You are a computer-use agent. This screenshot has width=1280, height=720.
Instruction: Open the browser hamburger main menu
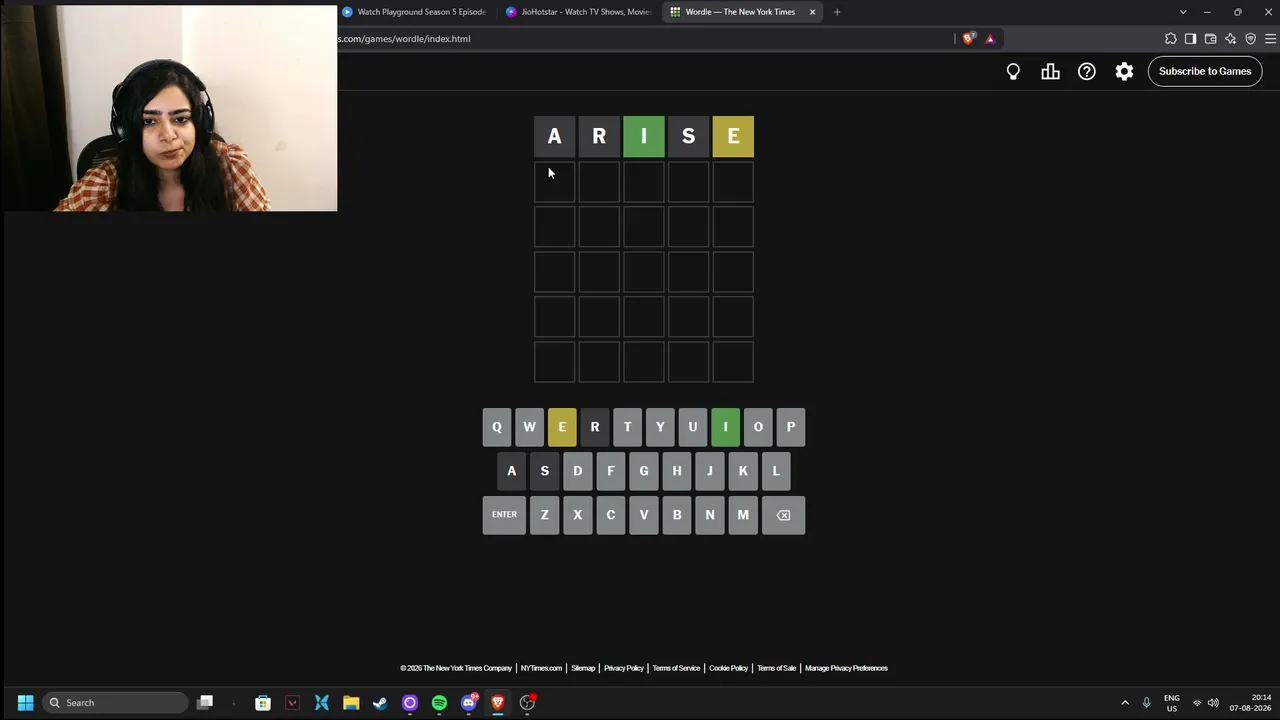1270,39
